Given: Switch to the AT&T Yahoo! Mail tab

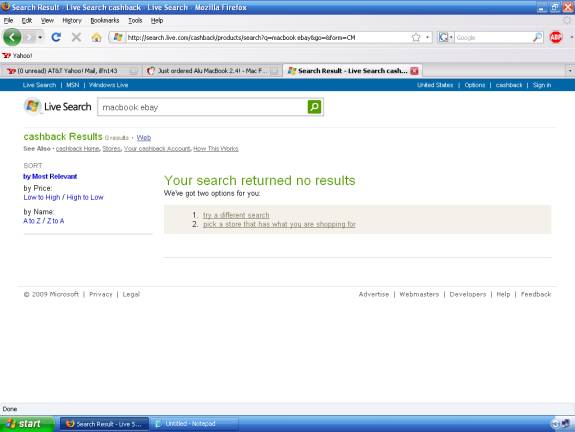Looking at the screenshot, I should coord(72,71).
